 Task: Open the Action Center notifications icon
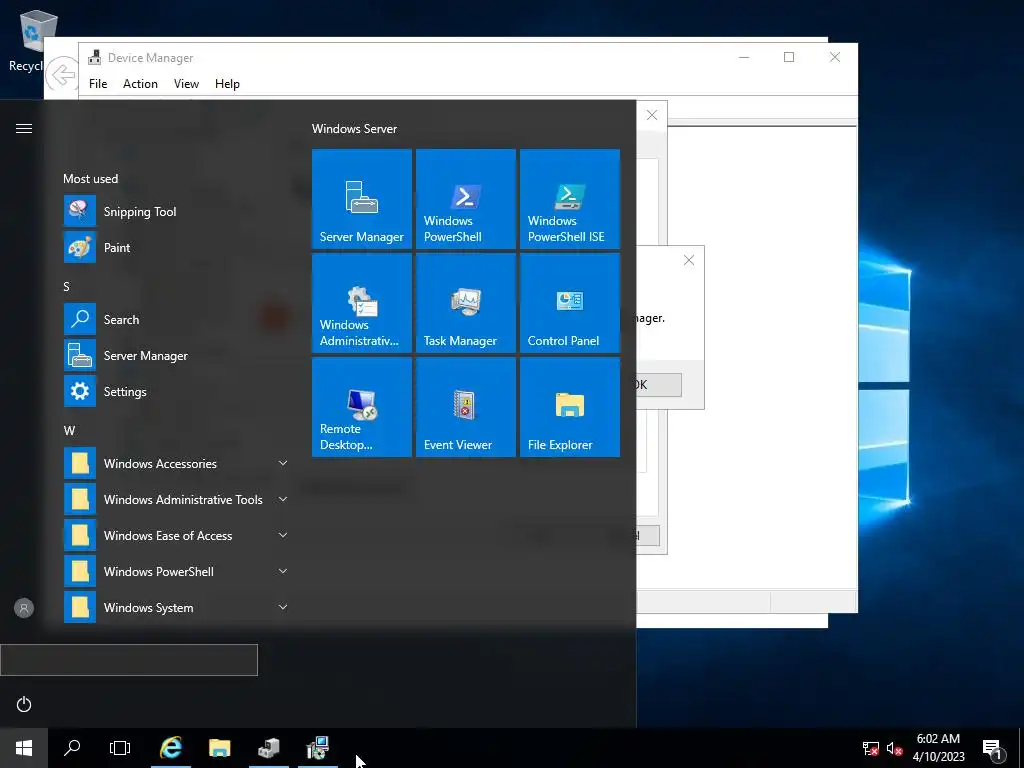pos(992,748)
